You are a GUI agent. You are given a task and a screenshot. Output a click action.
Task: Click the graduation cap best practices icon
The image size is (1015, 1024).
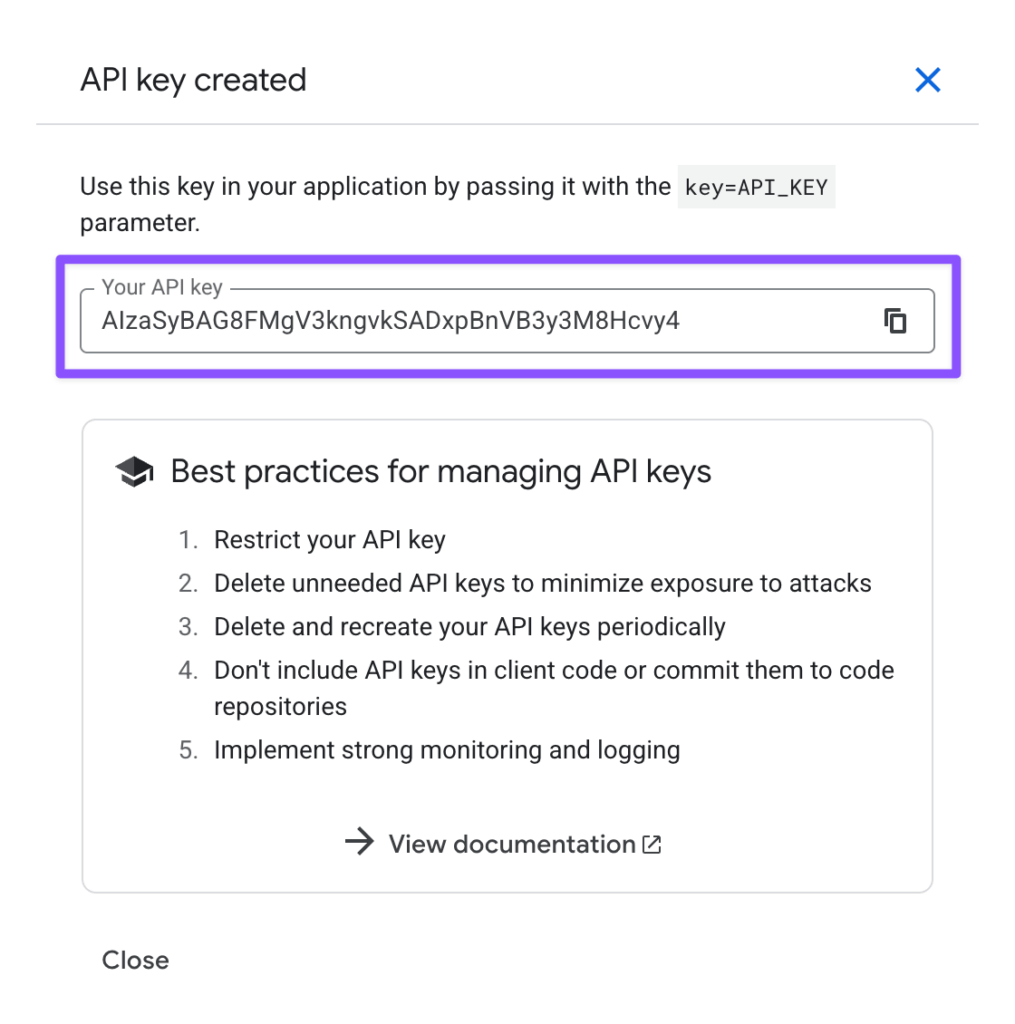pyautogui.click(x=135, y=472)
